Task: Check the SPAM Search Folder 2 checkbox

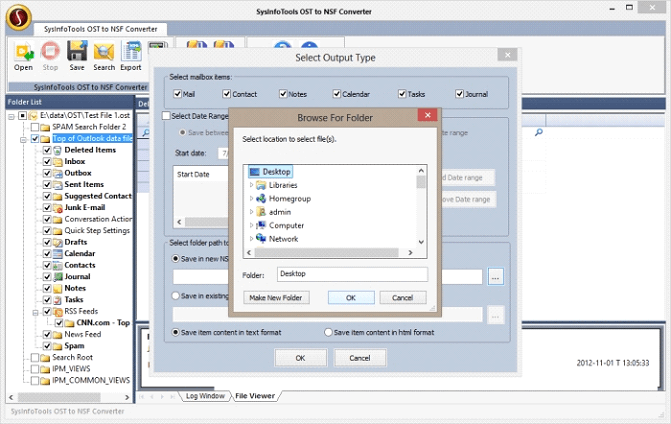Action: pyautogui.click(x=35, y=127)
